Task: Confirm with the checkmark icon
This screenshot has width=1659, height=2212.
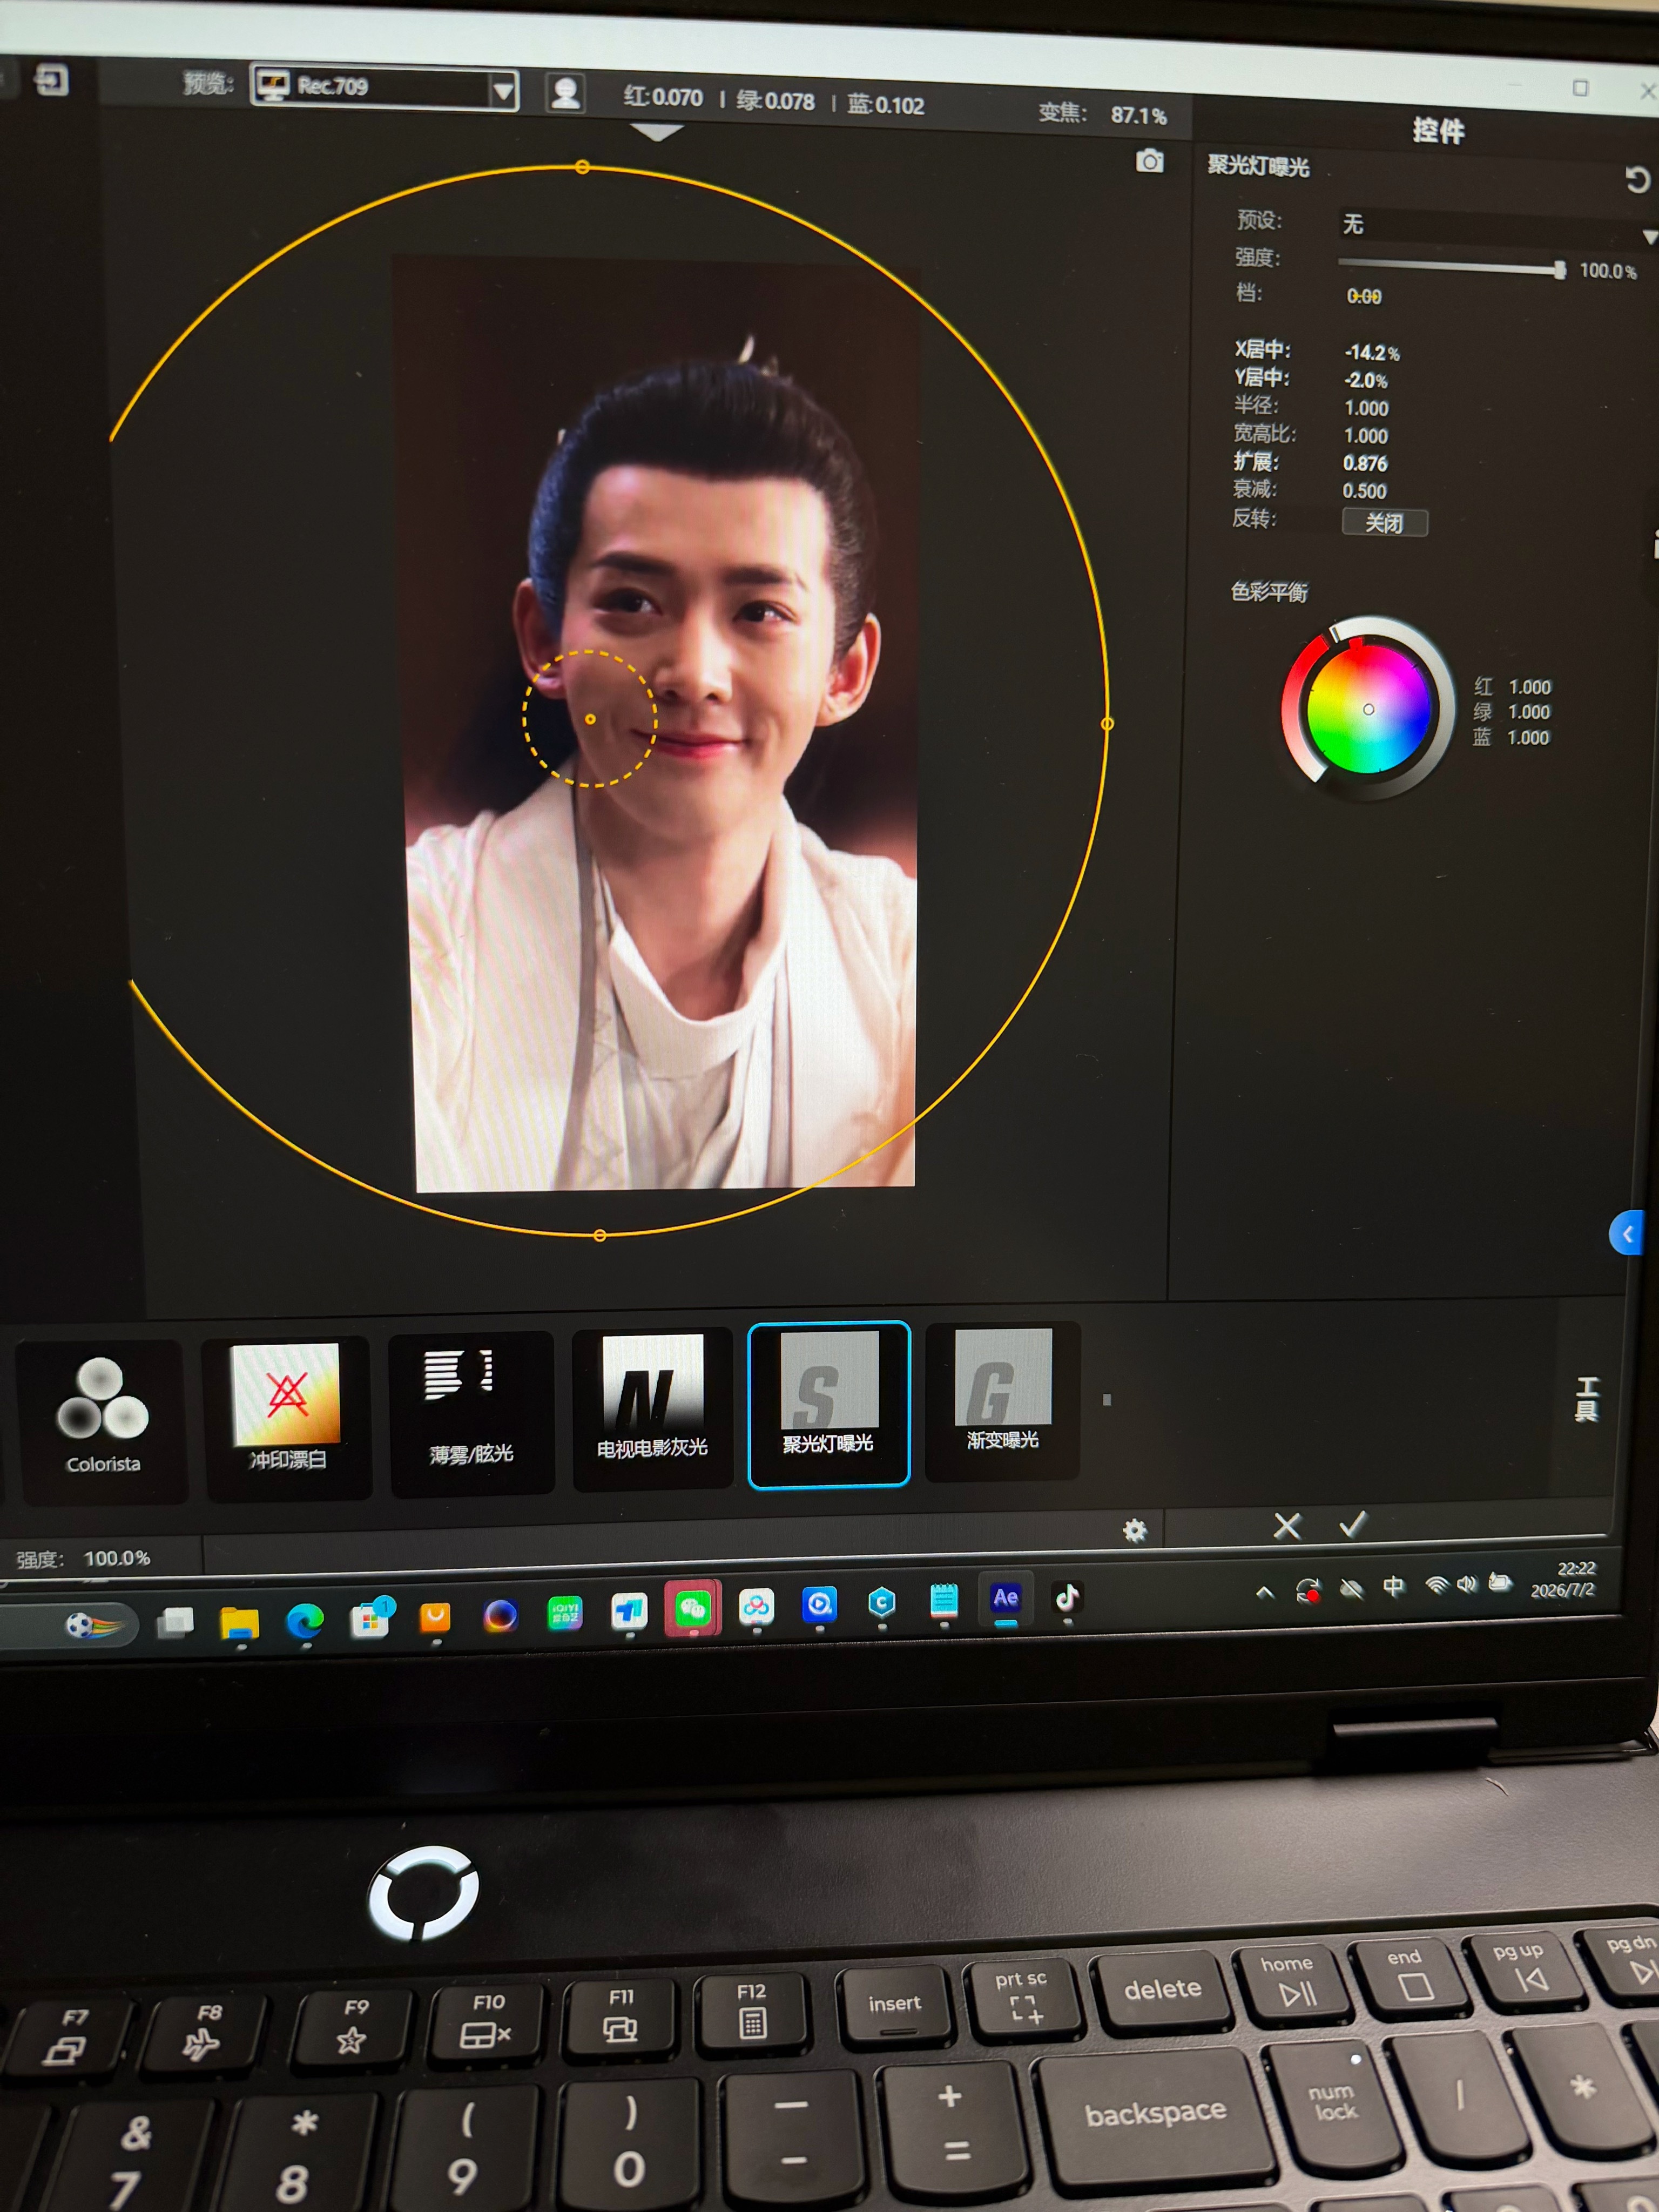Action: (1352, 1524)
